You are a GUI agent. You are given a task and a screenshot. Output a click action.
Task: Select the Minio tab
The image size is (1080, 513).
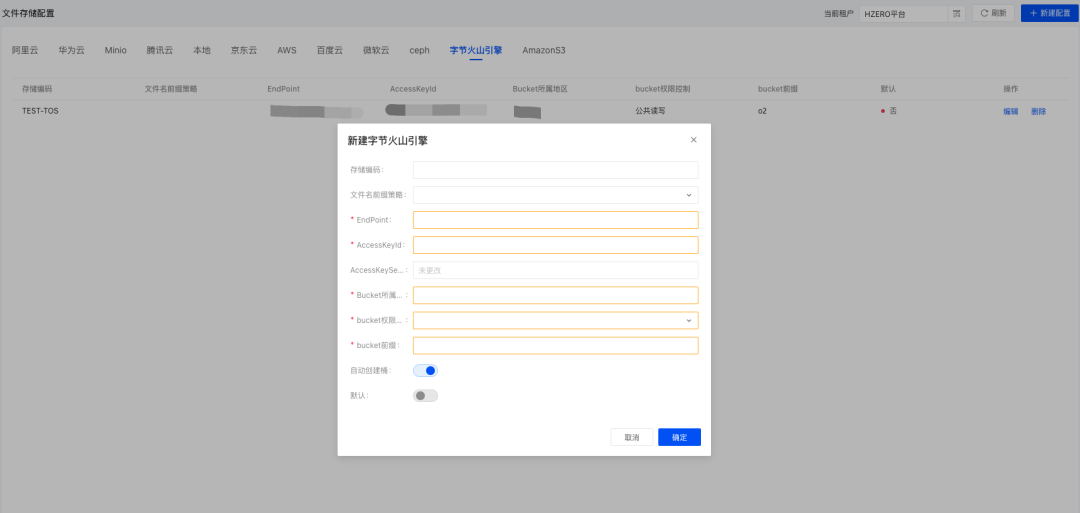(x=116, y=50)
